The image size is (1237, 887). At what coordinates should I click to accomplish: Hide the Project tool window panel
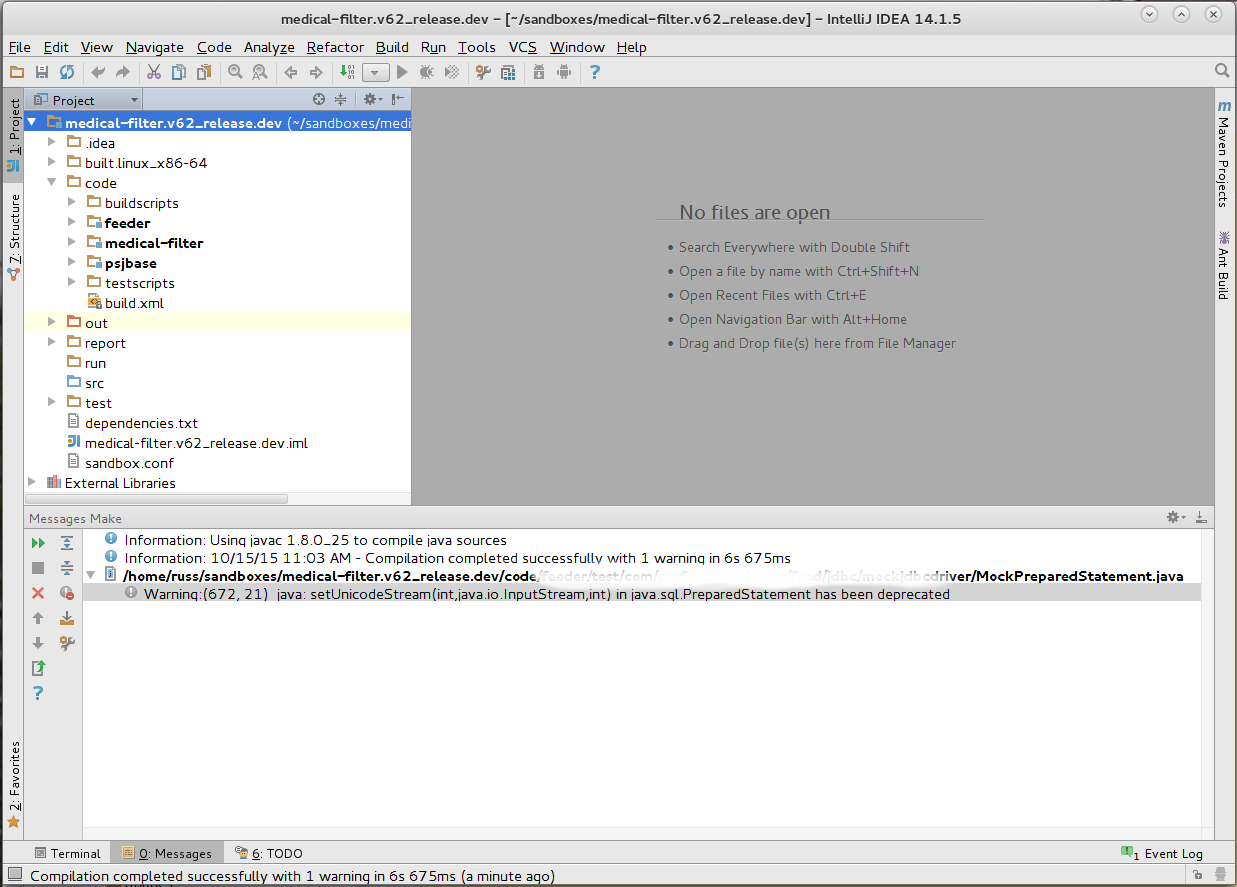point(398,99)
